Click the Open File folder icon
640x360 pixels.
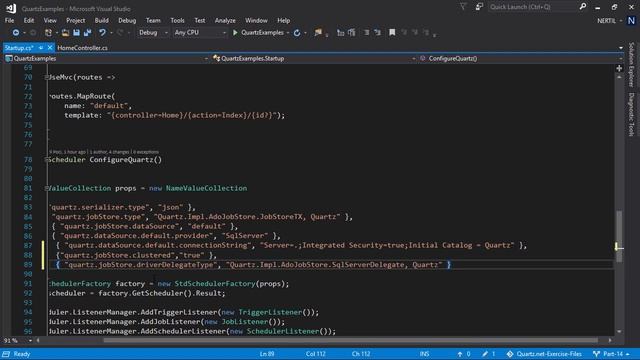[x=65, y=33]
